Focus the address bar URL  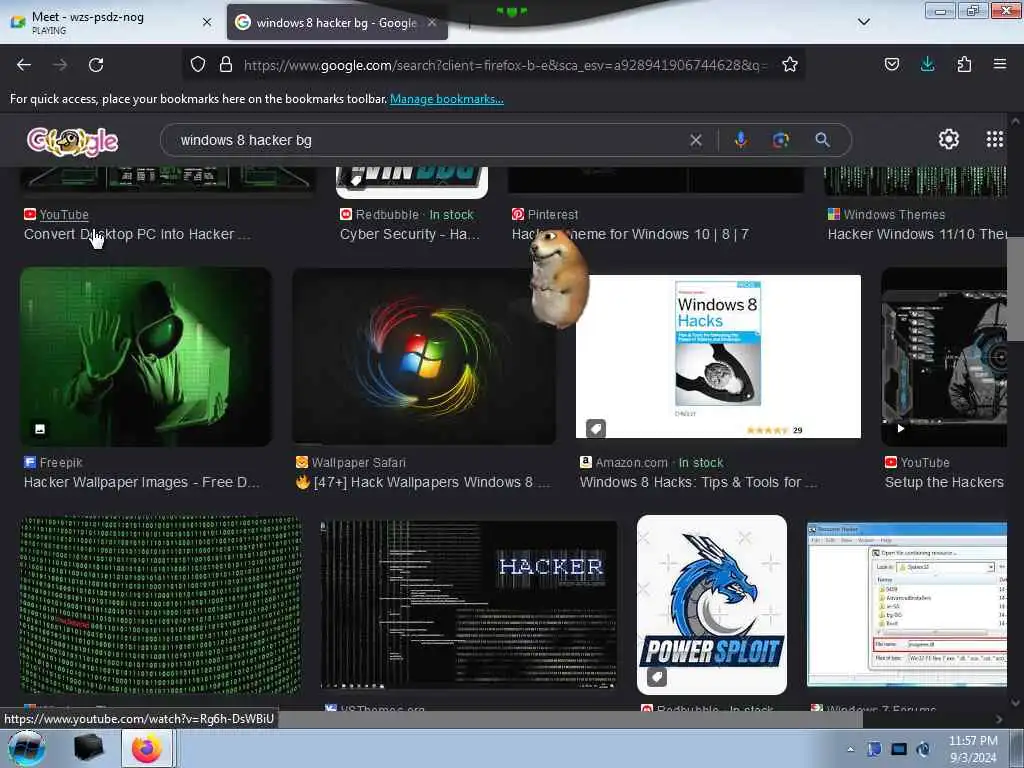(505, 65)
